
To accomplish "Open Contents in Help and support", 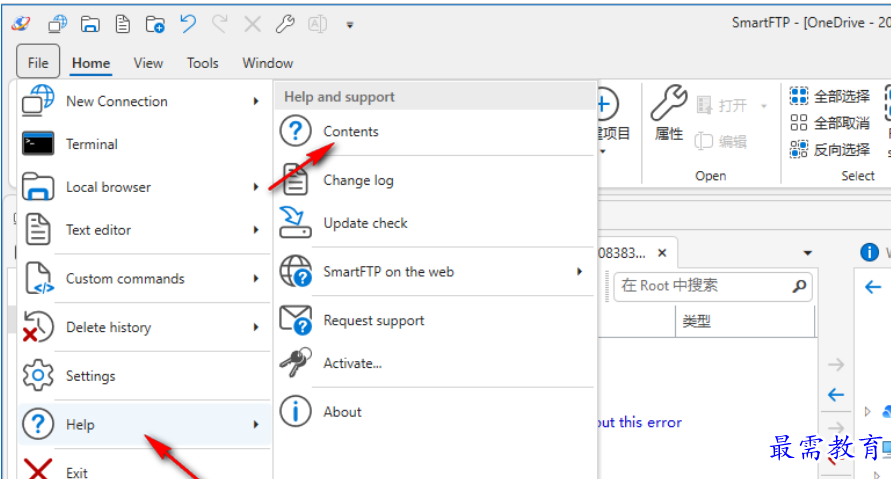I will pos(435,131).
